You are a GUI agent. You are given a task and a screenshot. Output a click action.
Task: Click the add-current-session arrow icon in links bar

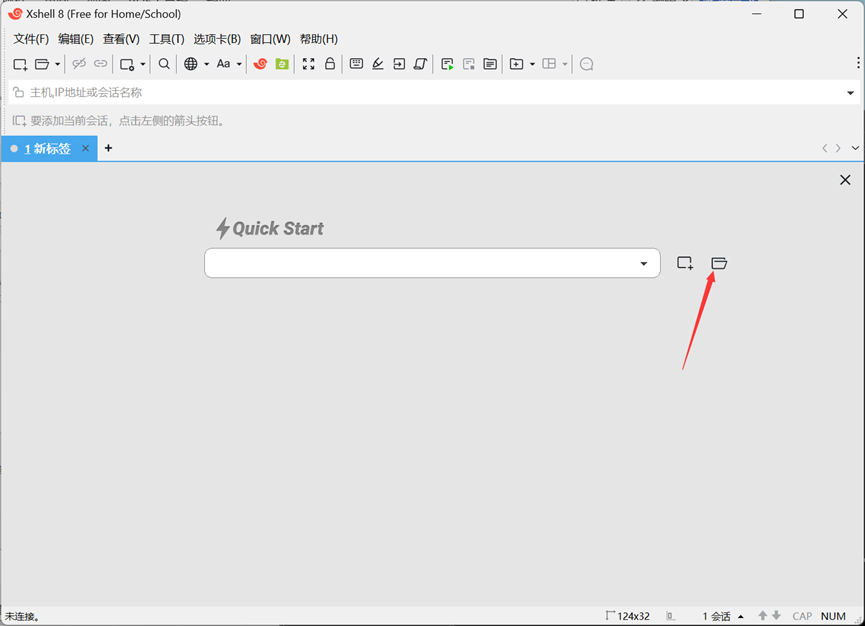click(19, 121)
